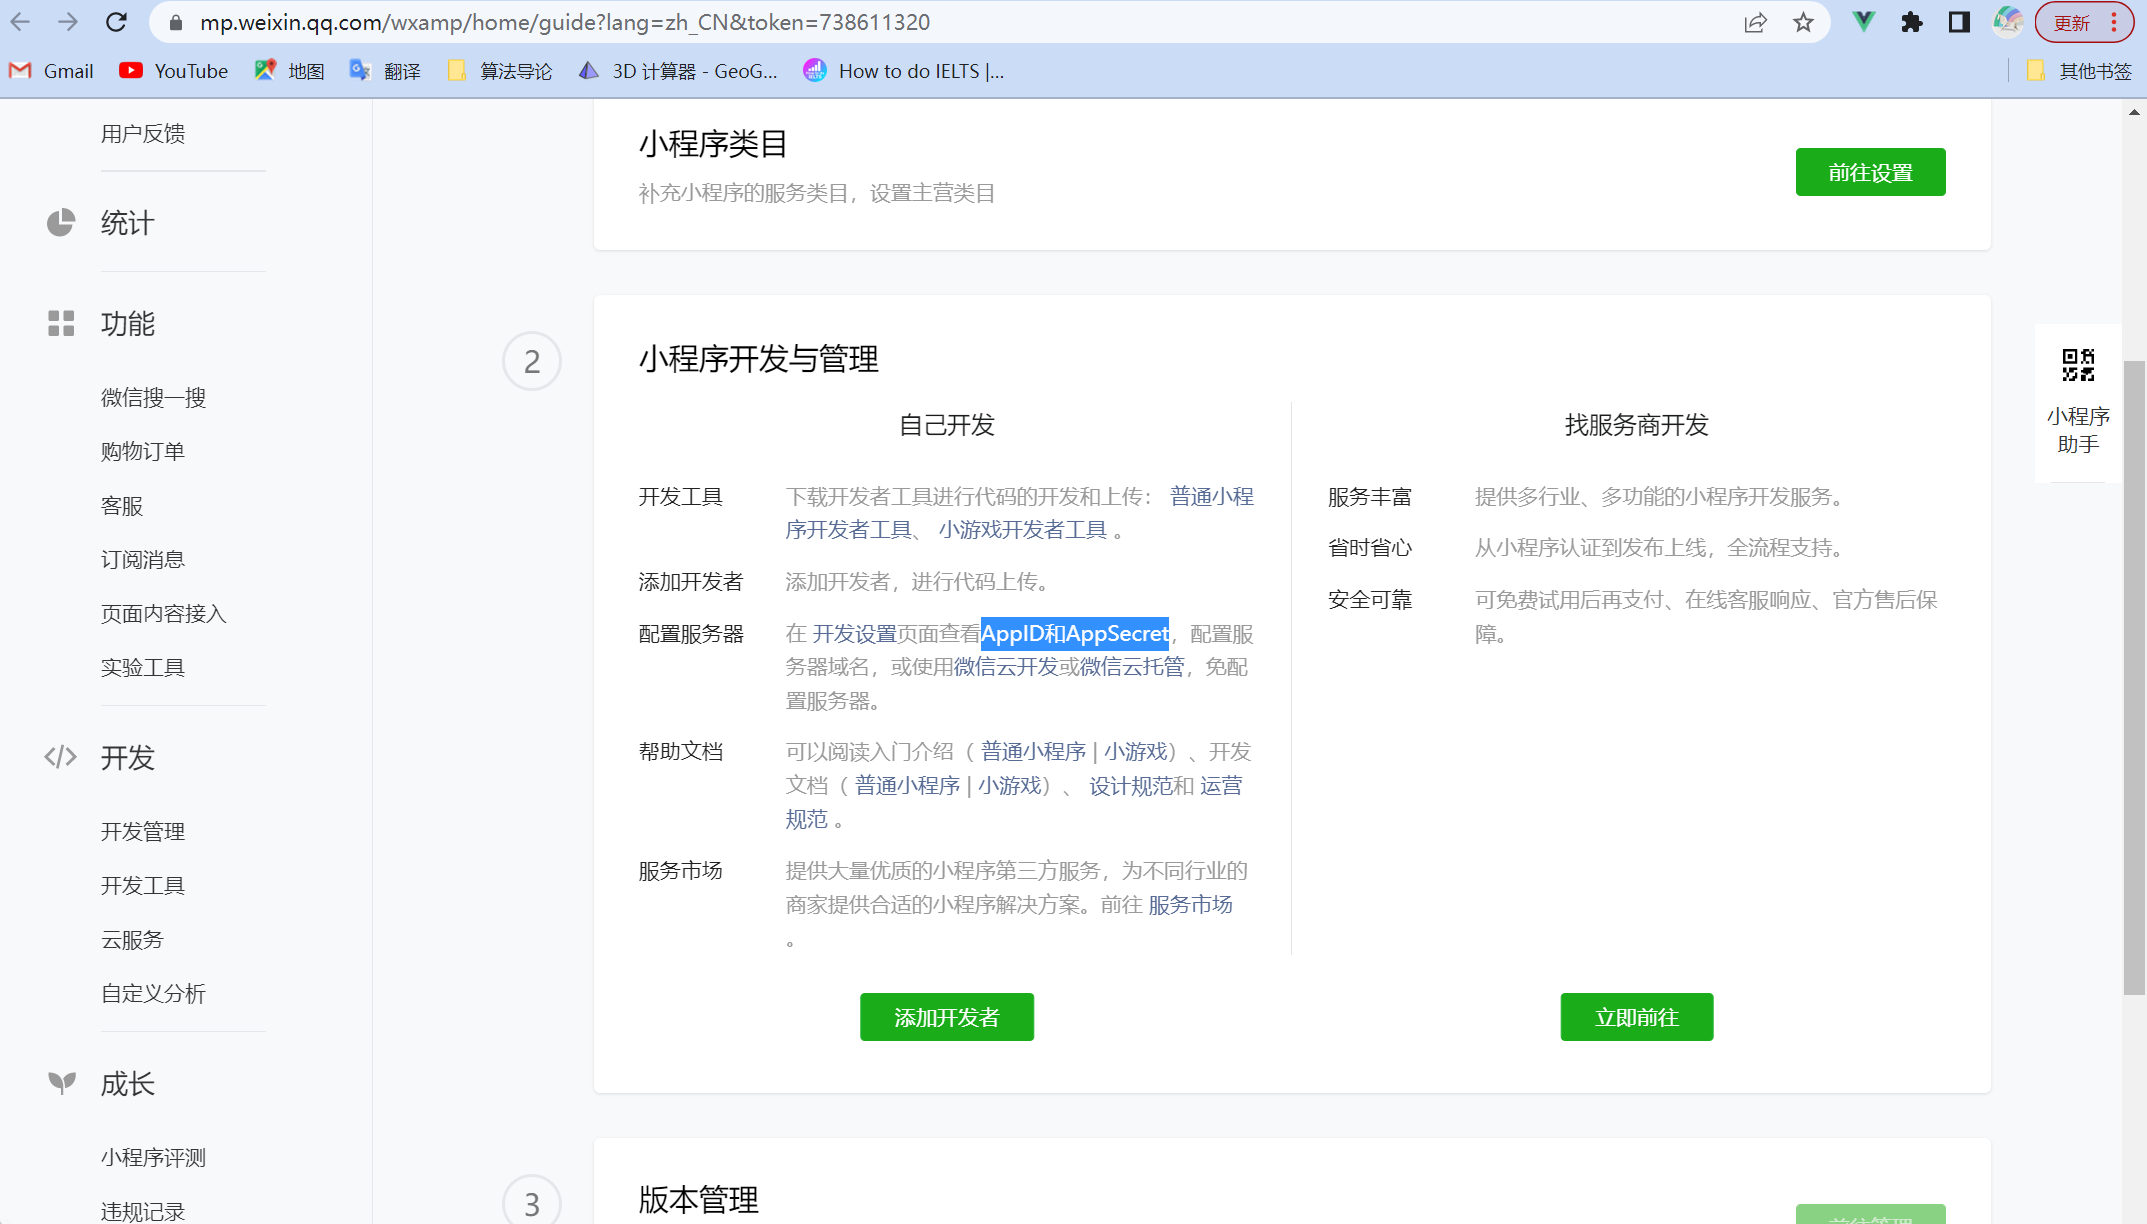The width and height of the screenshot is (2147, 1224).
Task: Click the 成长 sprout icon in sidebar
Action: (x=61, y=1083)
